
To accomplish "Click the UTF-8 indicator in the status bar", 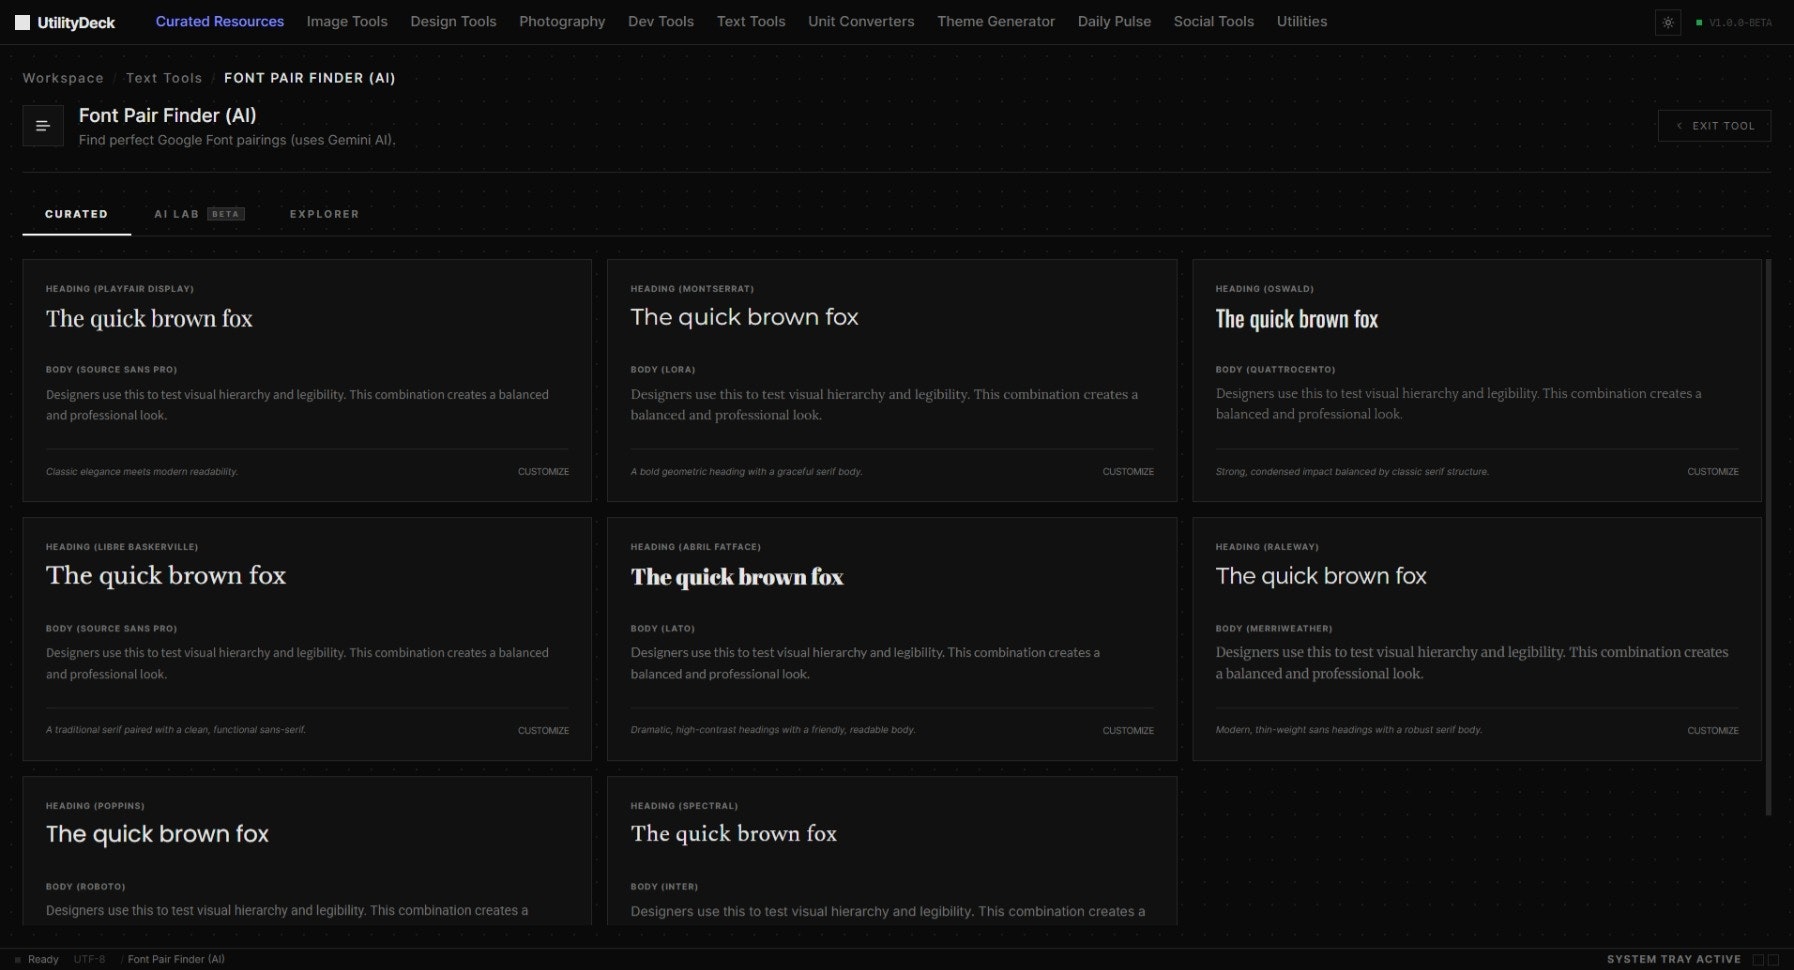I will [89, 959].
